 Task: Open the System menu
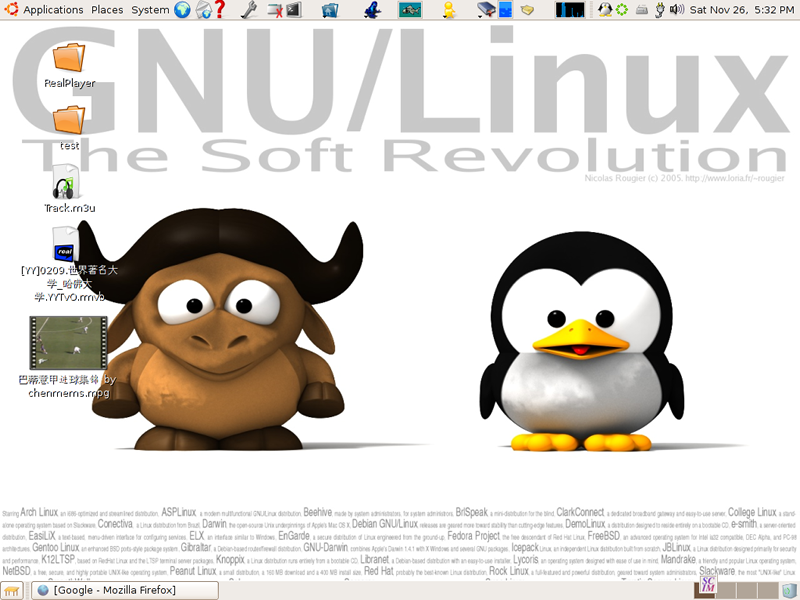pyautogui.click(x=150, y=10)
